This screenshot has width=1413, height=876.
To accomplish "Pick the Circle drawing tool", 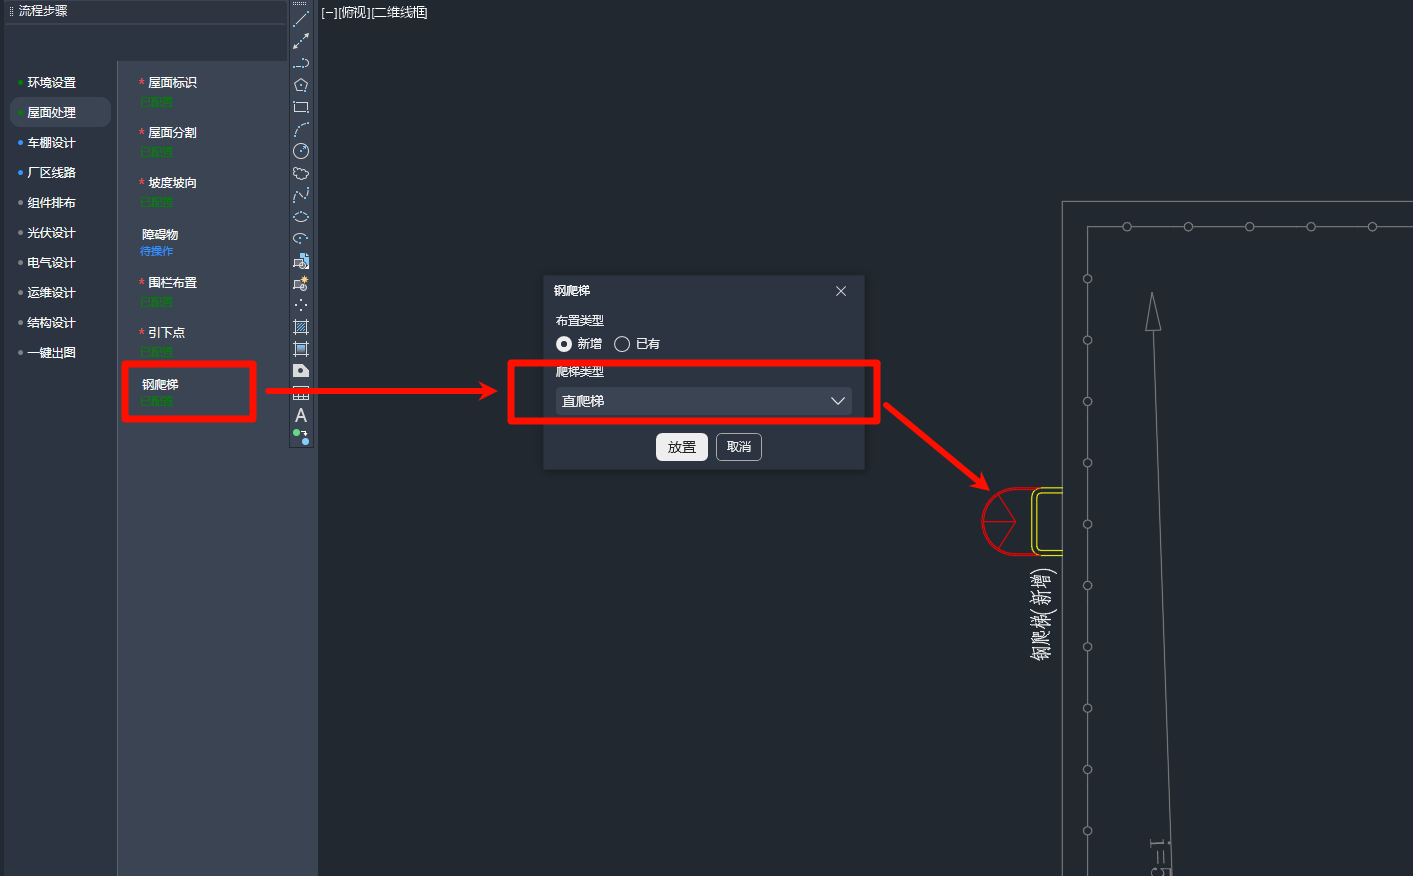I will tap(301, 151).
